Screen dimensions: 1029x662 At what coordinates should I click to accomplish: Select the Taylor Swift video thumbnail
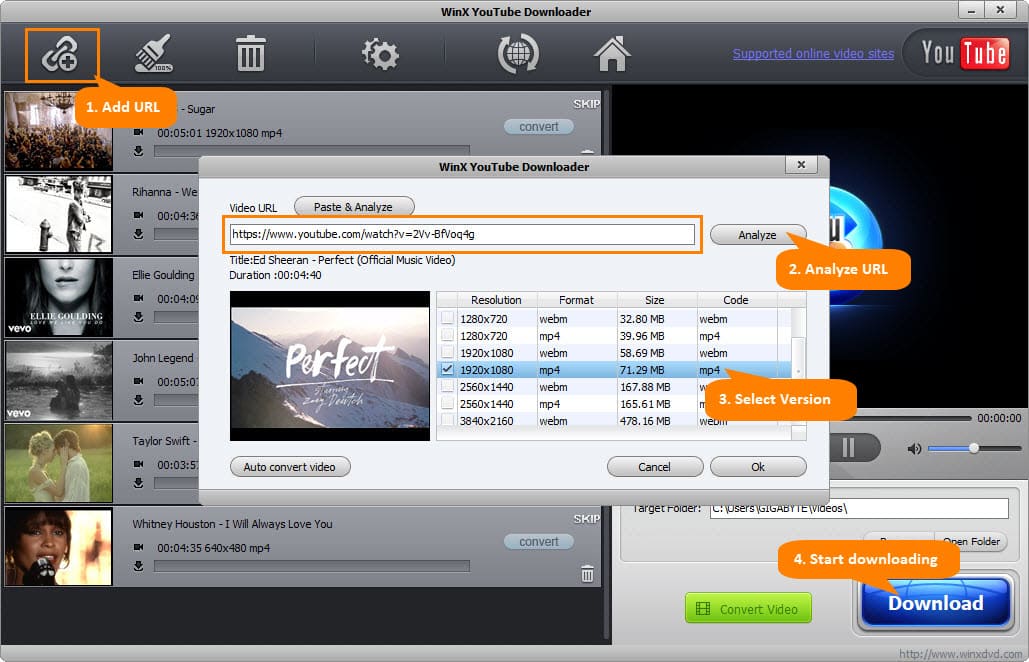pyautogui.click(x=58, y=463)
